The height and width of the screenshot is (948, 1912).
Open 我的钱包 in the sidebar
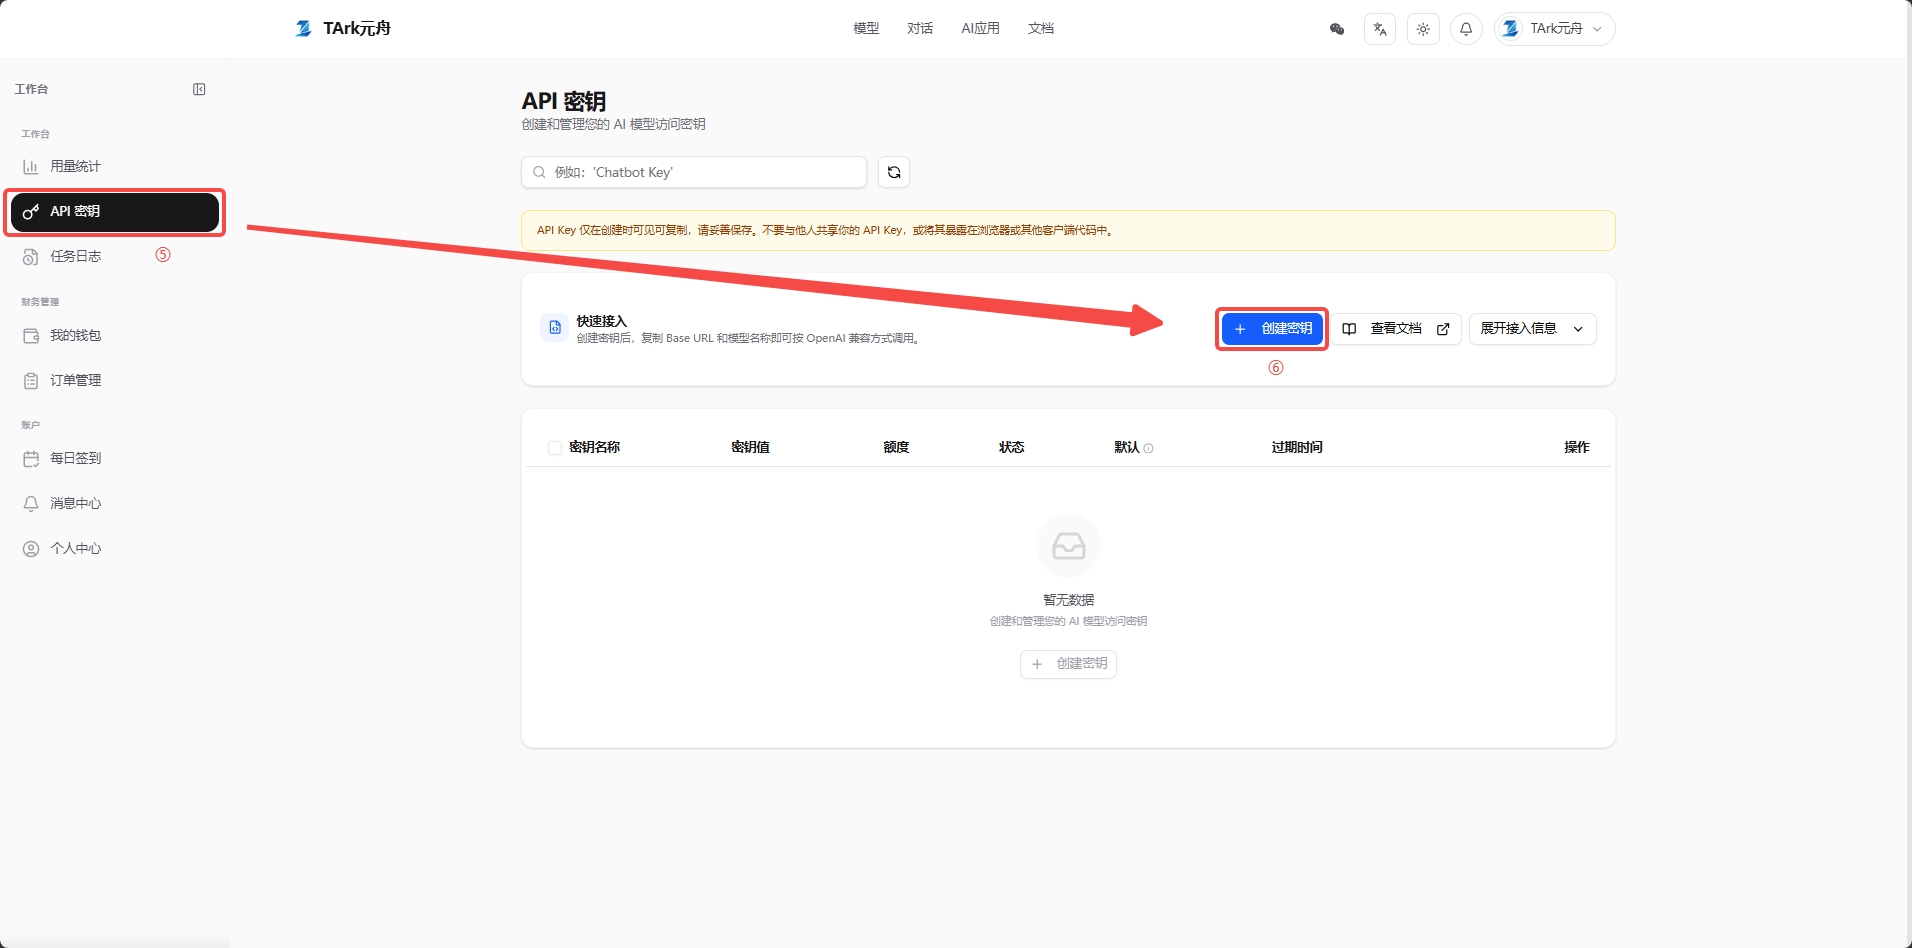pyautogui.click(x=115, y=335)
